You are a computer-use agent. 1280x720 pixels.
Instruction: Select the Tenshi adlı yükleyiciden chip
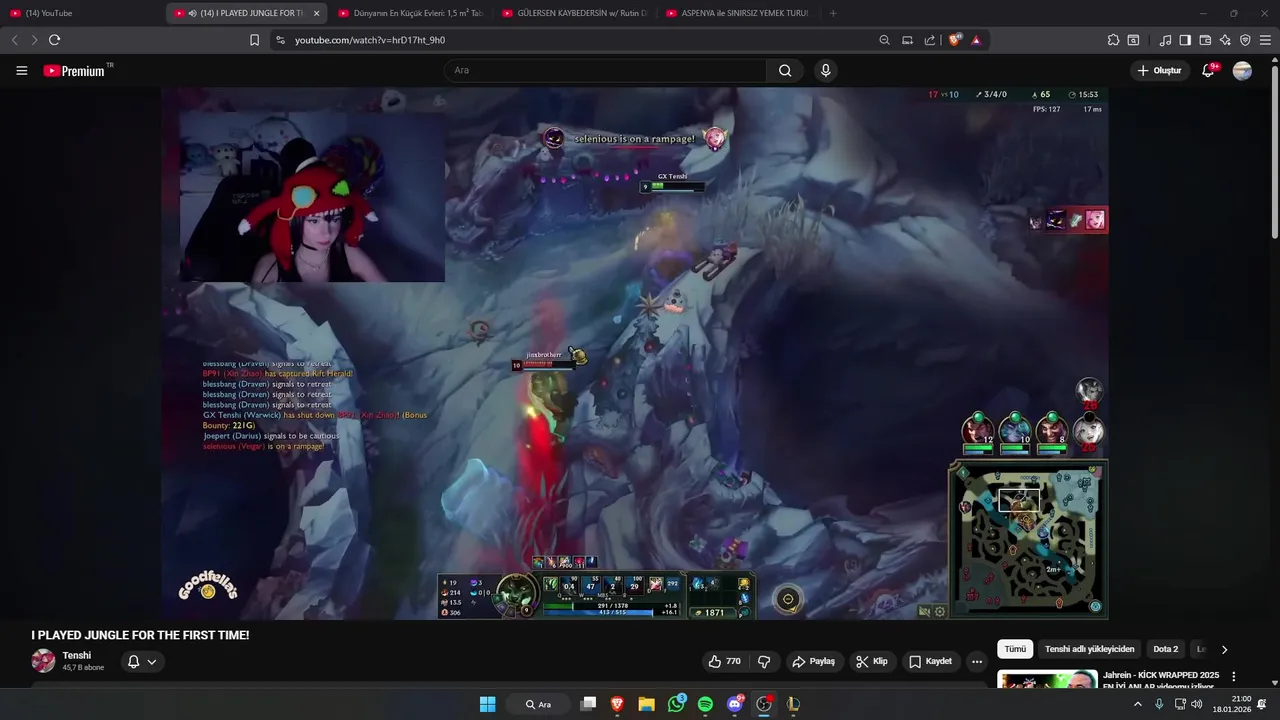1090,649
